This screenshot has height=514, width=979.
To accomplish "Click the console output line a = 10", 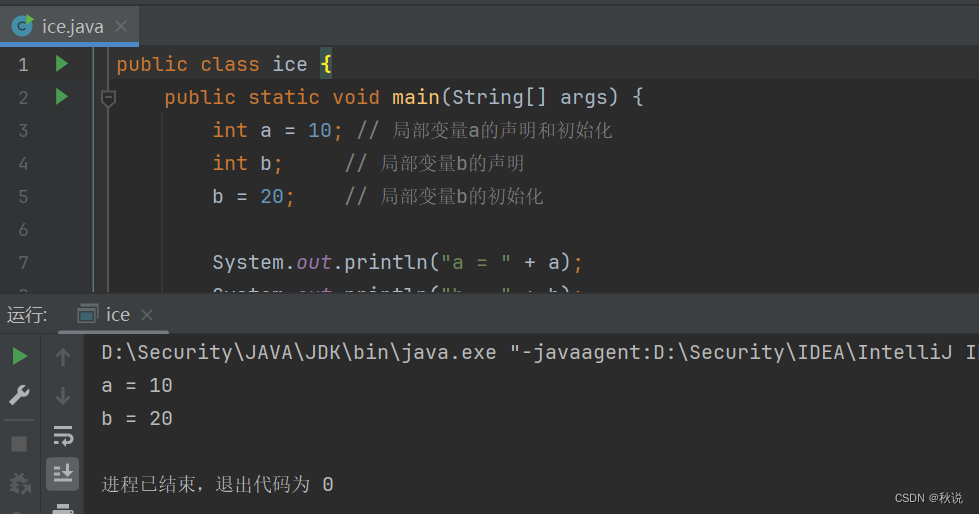I will tap(137, 385).
